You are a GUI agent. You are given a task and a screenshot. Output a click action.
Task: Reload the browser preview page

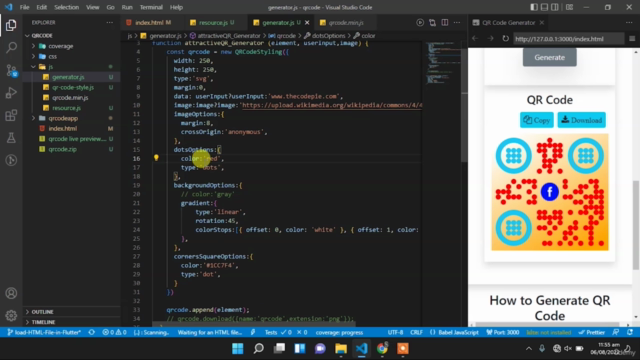(505, 38)
